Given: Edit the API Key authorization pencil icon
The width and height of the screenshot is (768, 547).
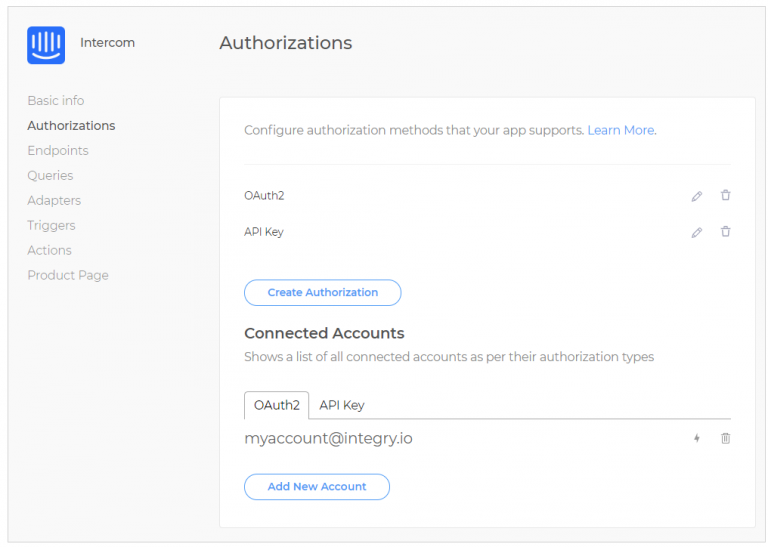Looking at the screenshot, I should 696,233.
